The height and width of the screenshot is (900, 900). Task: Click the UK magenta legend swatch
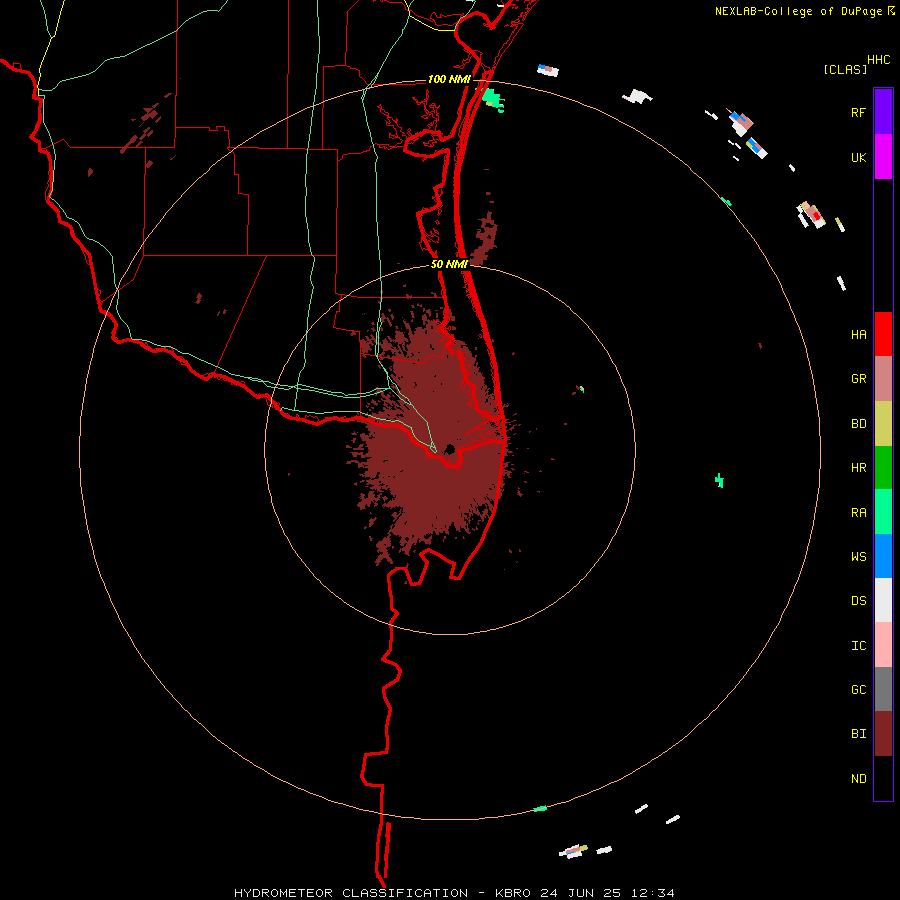tap(883, 157)
